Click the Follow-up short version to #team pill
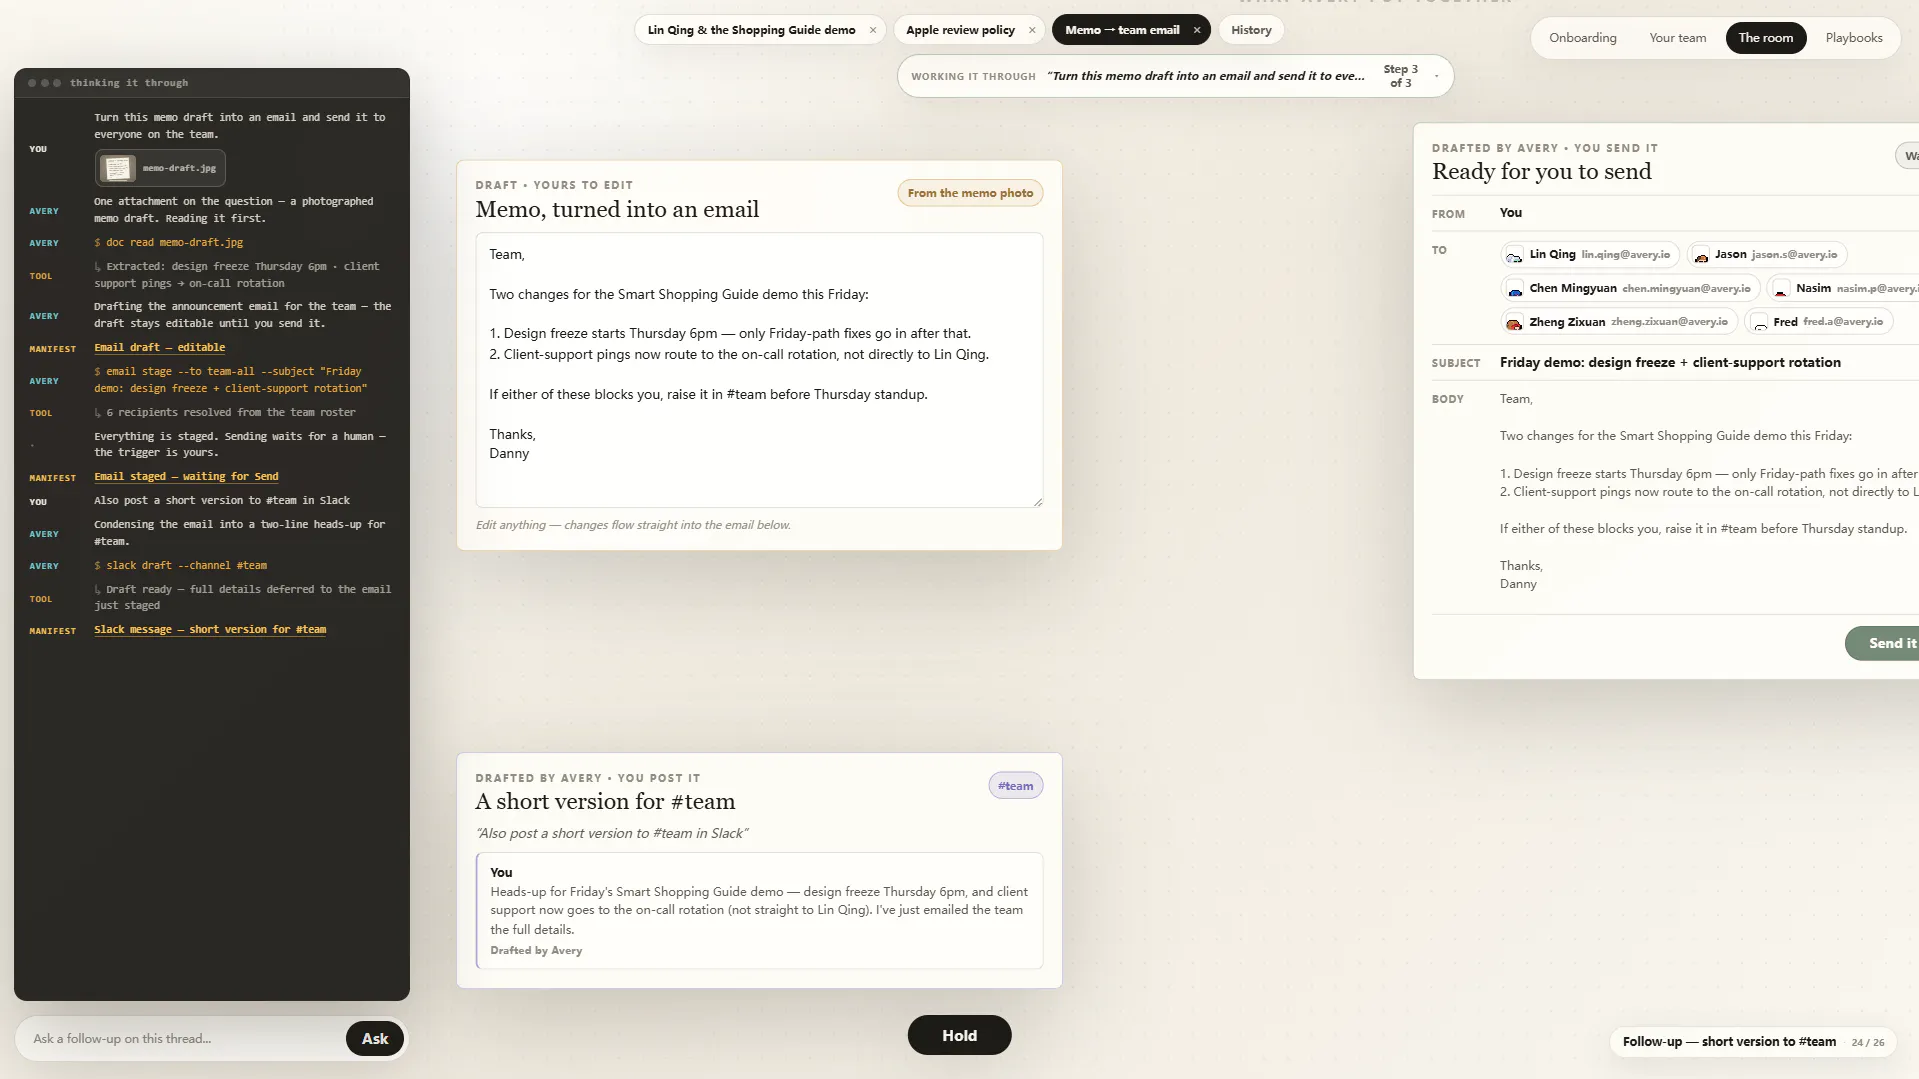 (1753, 1042)
